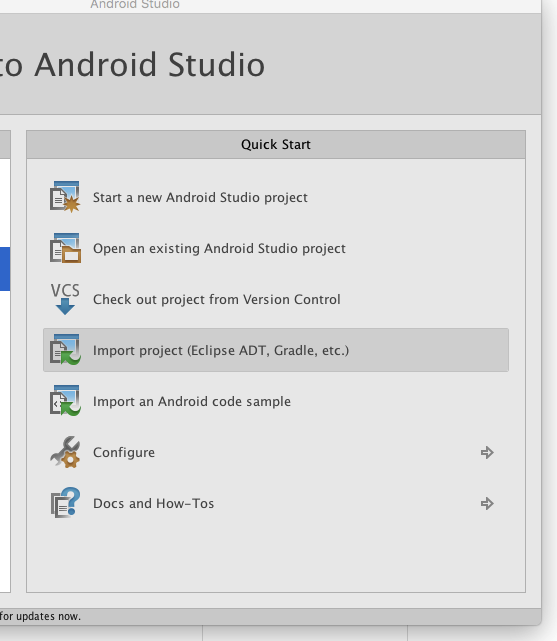Open the 'Docs and How-Tos' label
Viewport: 557px width, 641px height.
[154, 504]
